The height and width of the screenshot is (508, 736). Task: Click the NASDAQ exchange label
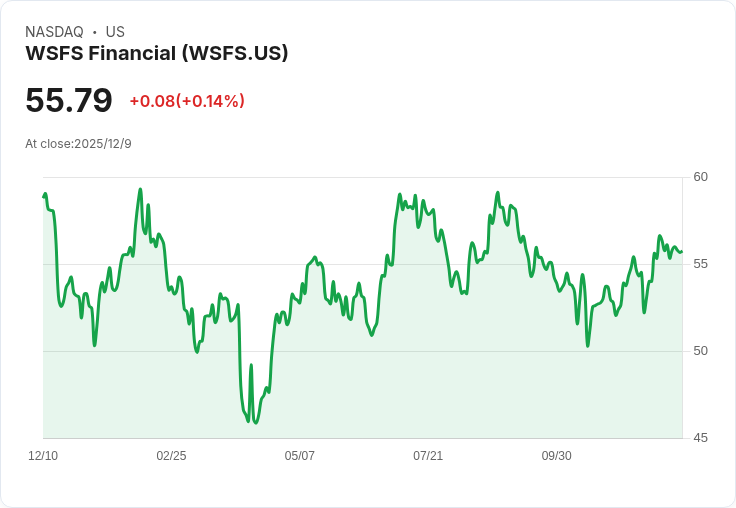coord(54,32)
